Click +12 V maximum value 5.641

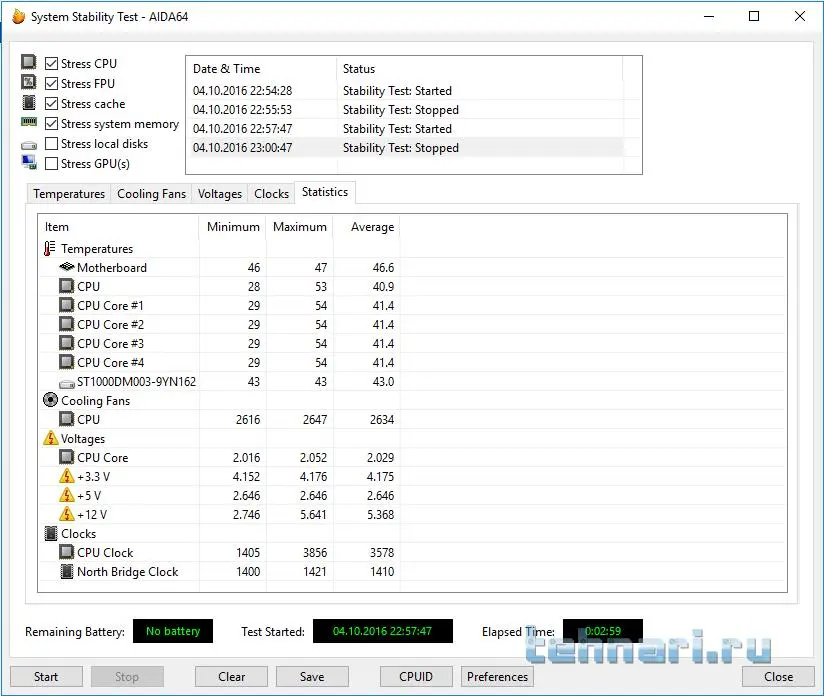(313, 515)
